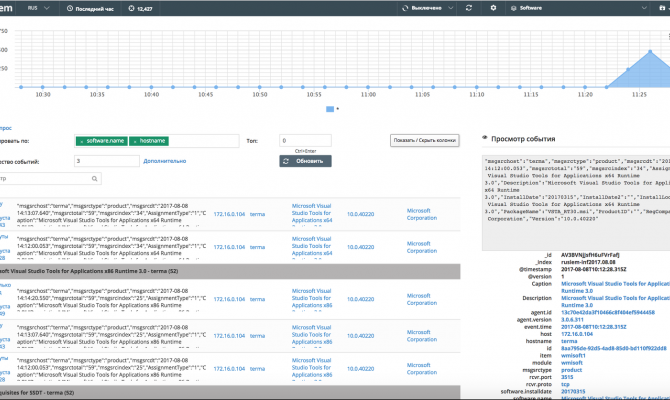Click the 'Топ' input field

[x=305, y=141]
